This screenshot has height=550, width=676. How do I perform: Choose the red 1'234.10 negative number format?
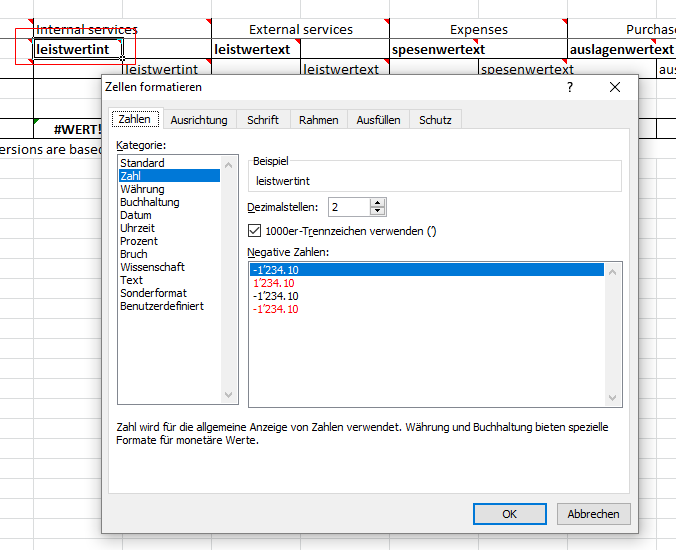[274, 283]
